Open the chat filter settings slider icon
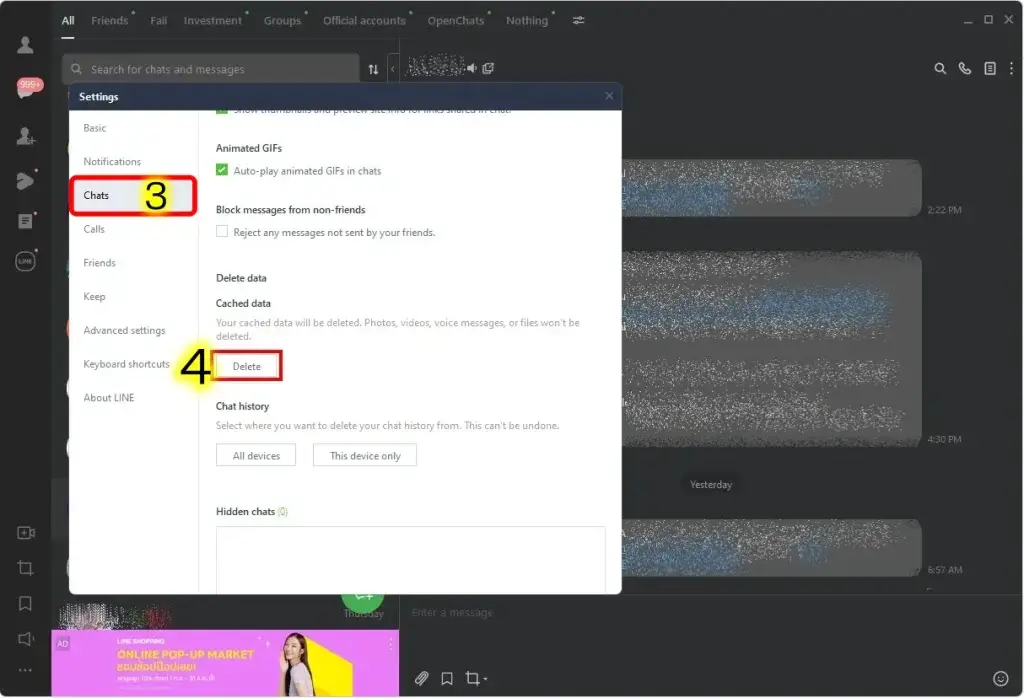Viewport: 1024px width, 698px height. [x=579, y=20]
